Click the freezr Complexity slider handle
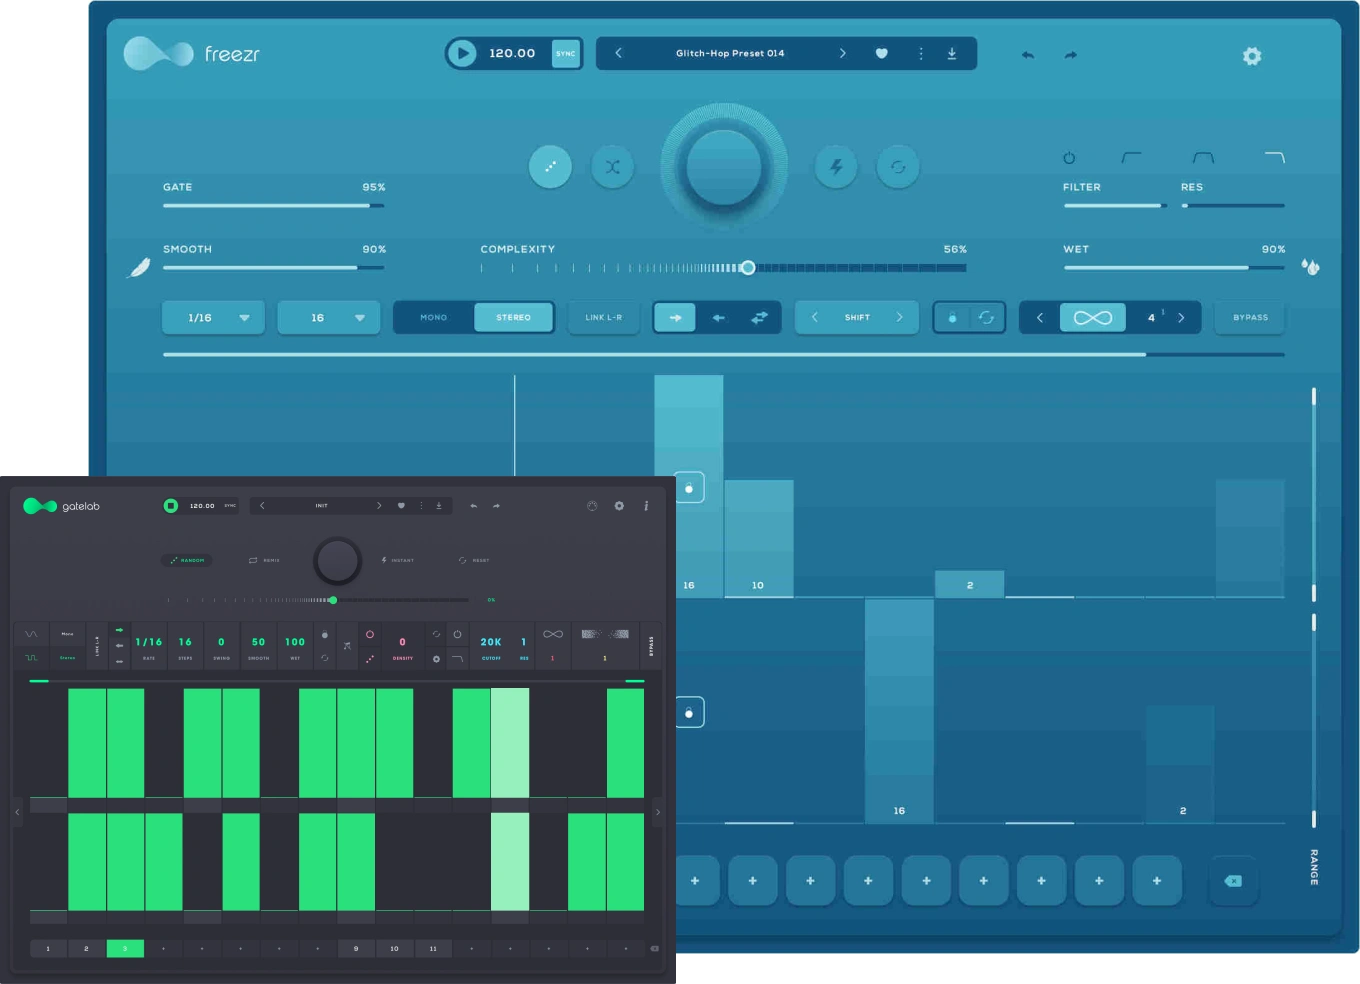1360x984 pixels. click(x=748, y=268)
